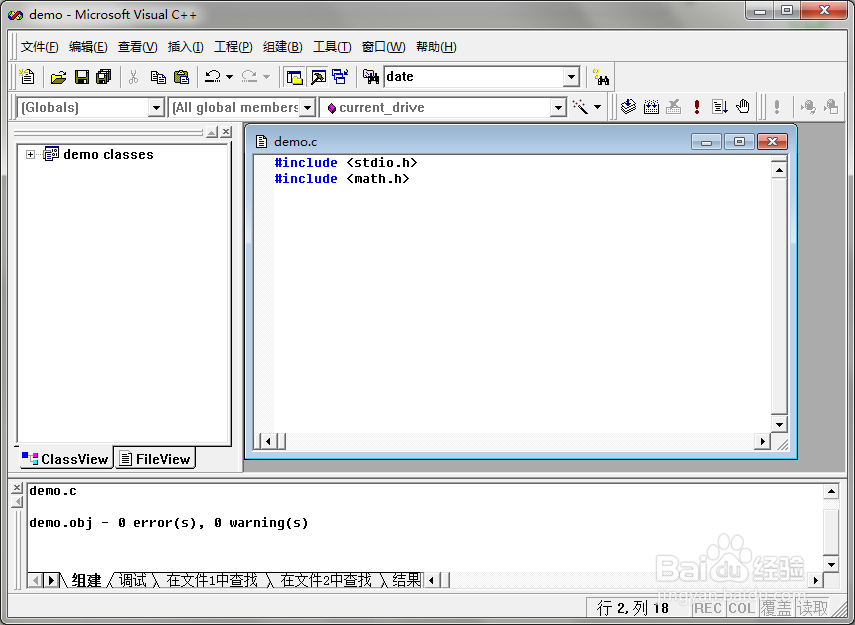This screenshot has width=855, height=625.
Task: Close the output panel with its X
Action: 17,488
